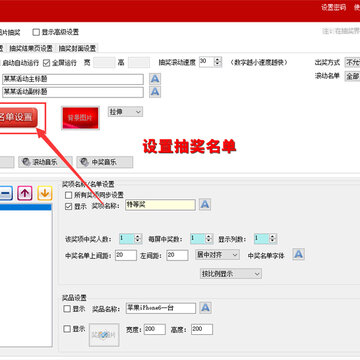Open the 中奖名单字体 font icon

[x=299, y=254]
